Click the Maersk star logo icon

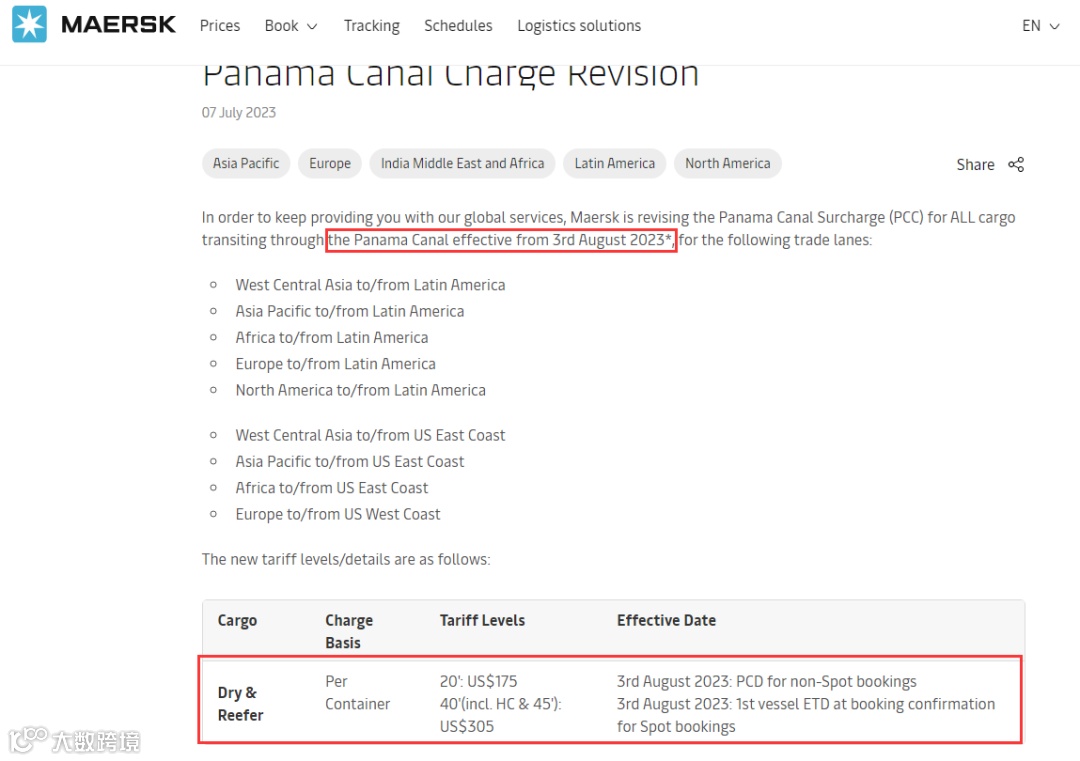point(29,24)
